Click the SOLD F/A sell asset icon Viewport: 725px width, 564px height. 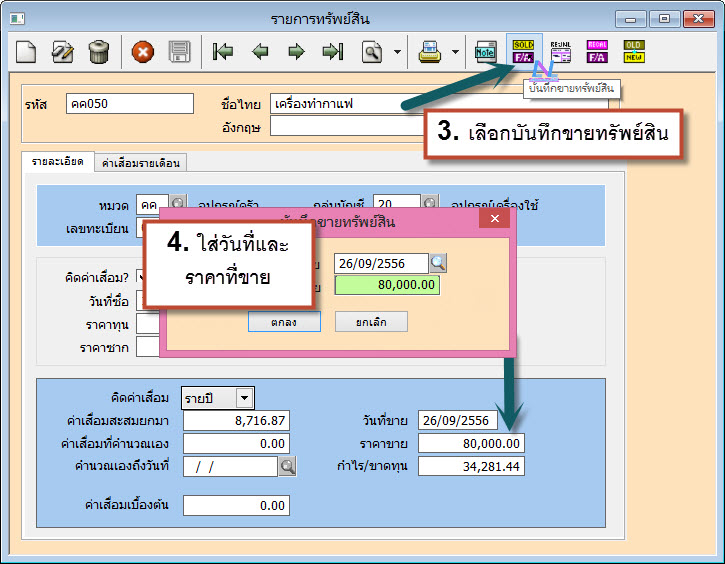pyautogui.click(x=523, y=51)
